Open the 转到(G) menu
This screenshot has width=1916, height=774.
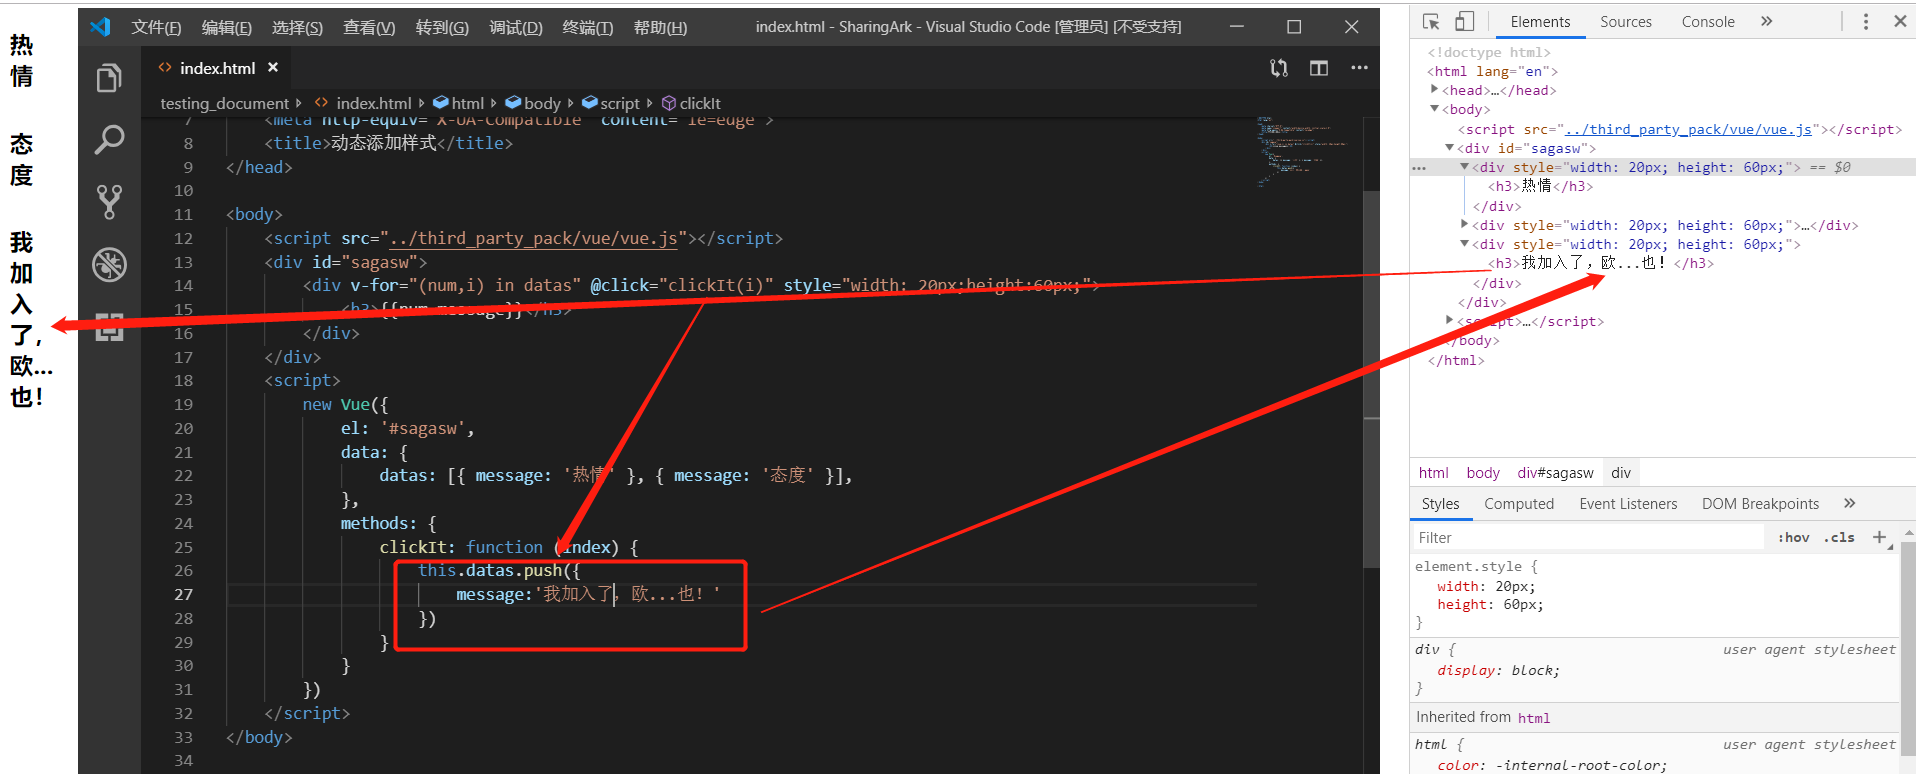(x=442, y=27)
